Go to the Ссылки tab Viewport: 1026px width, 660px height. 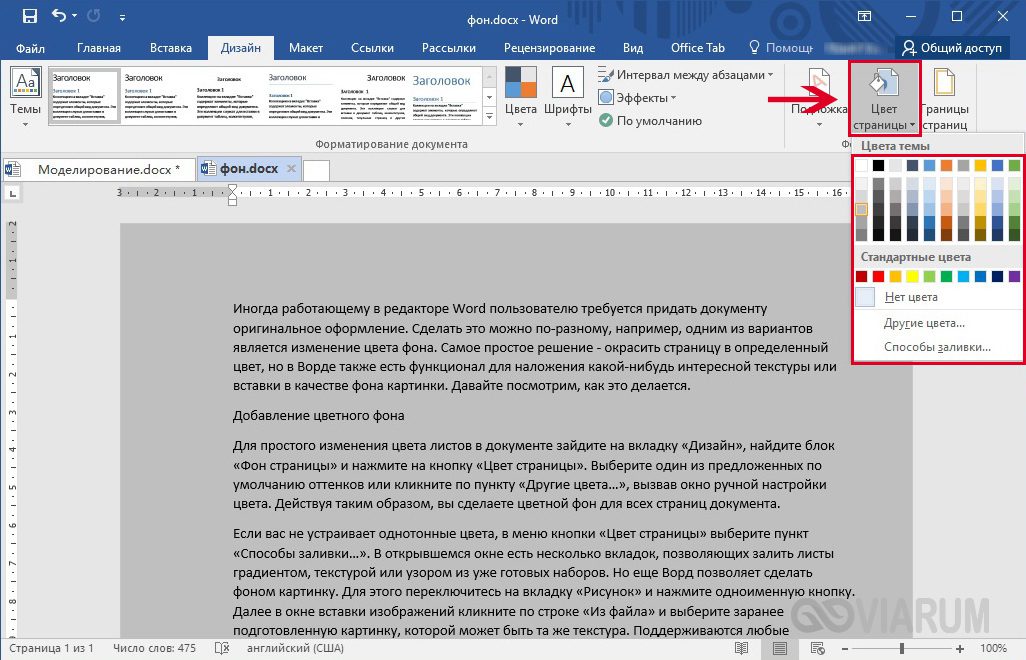point(372,48)
